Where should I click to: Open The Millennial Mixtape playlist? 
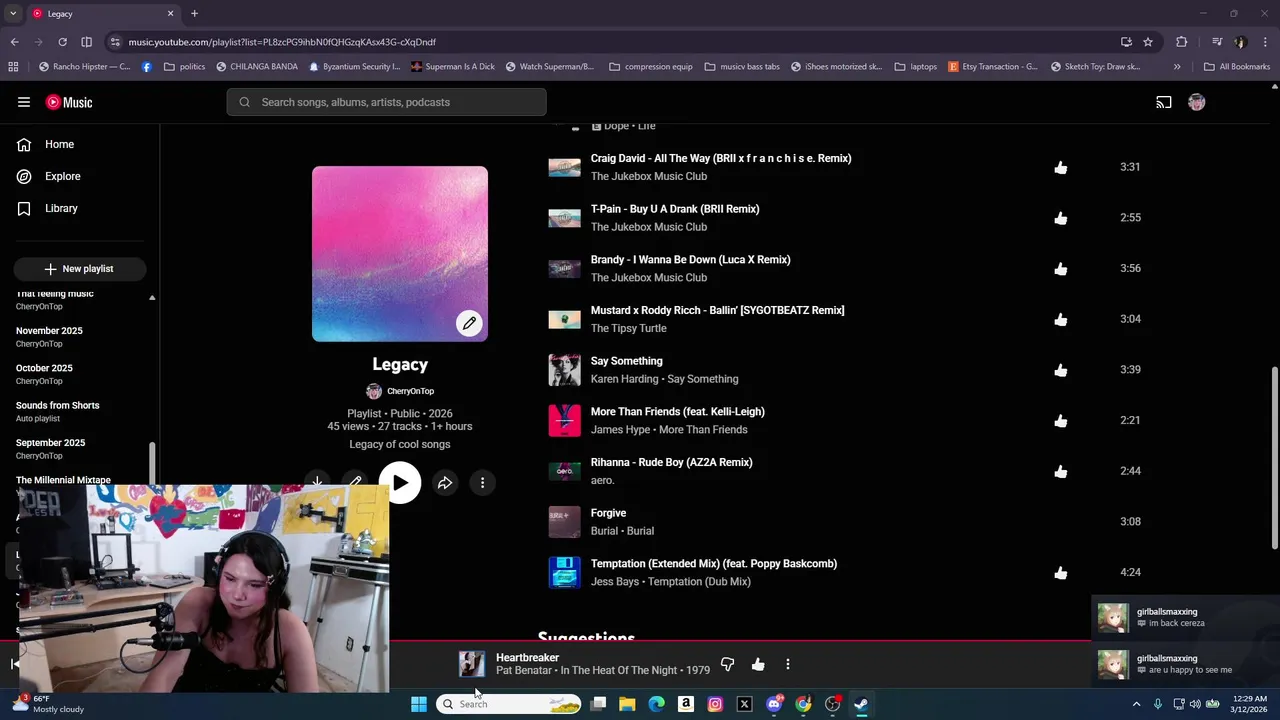63,480
